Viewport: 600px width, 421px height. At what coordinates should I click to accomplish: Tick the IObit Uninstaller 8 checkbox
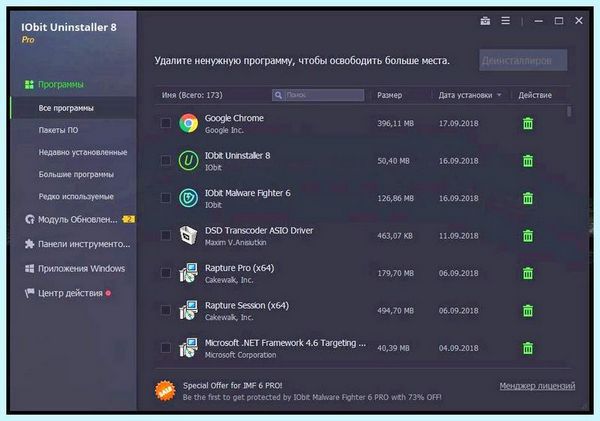(x=166, y=160)
